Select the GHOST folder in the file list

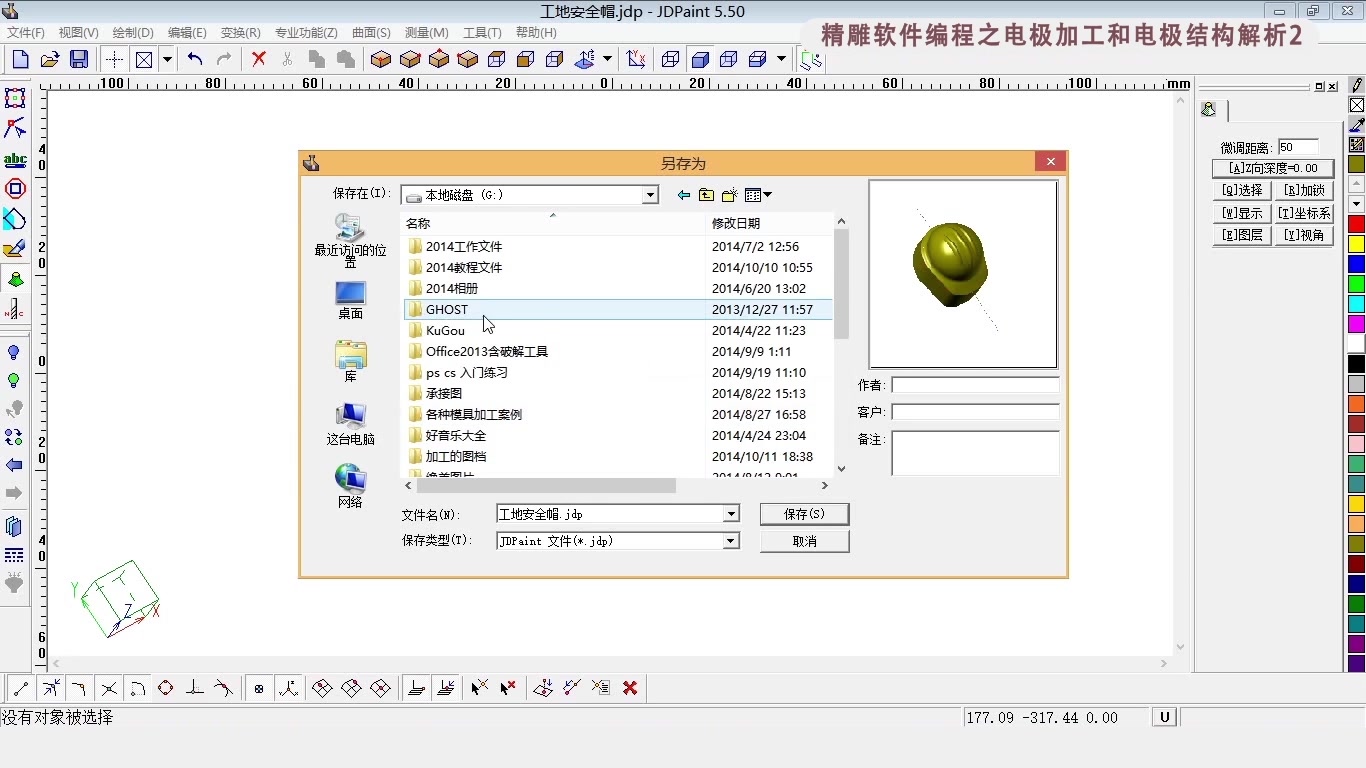[x=447, y=309]
